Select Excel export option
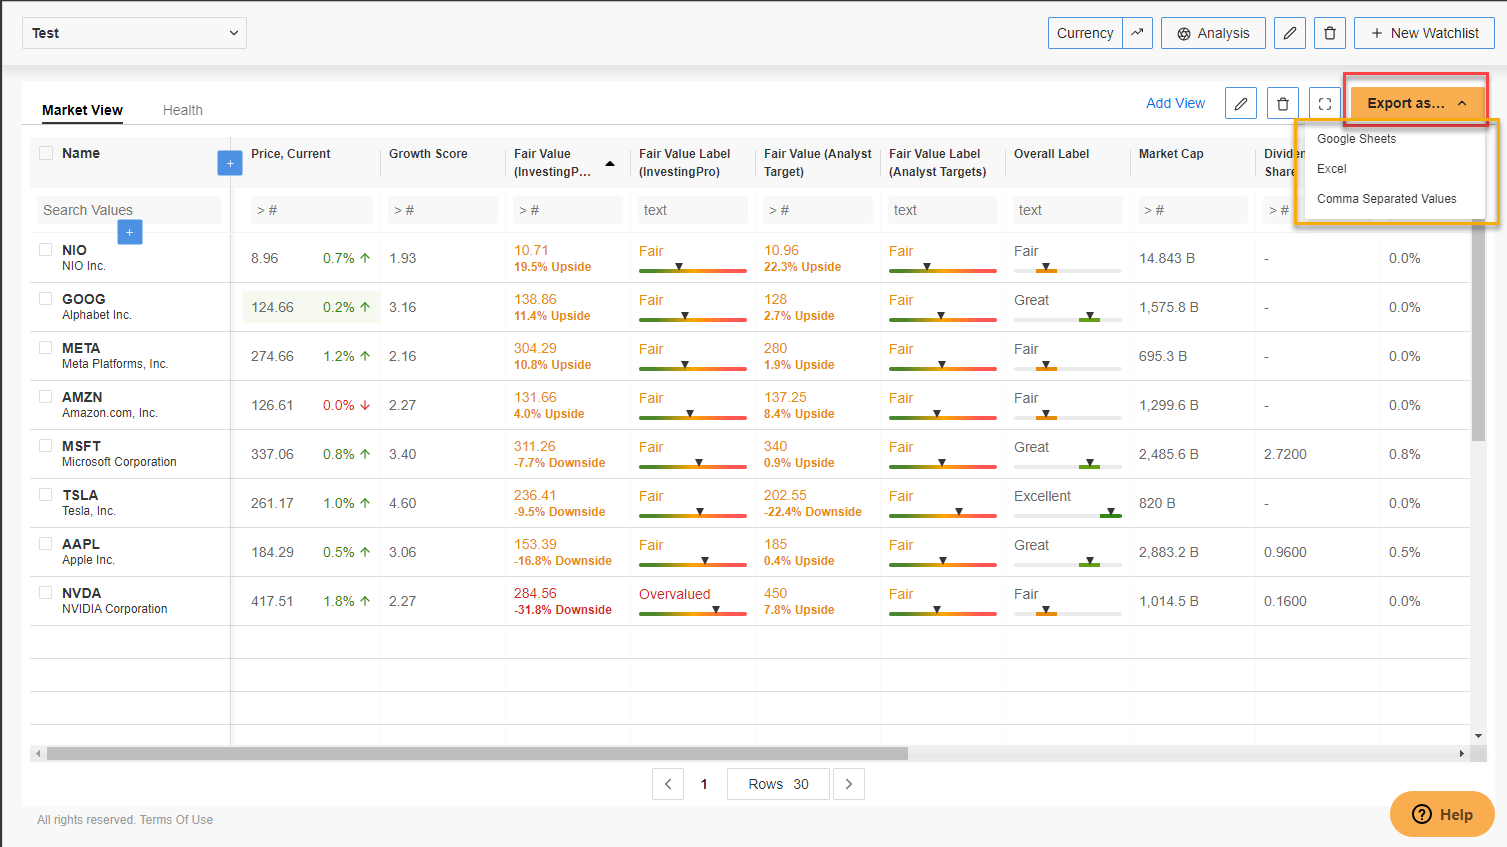 (x=1332, y=169)
